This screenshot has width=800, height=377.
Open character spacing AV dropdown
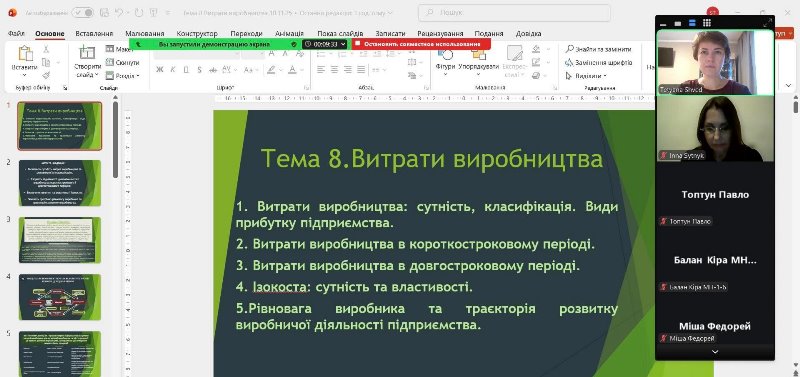coord(230,69)
